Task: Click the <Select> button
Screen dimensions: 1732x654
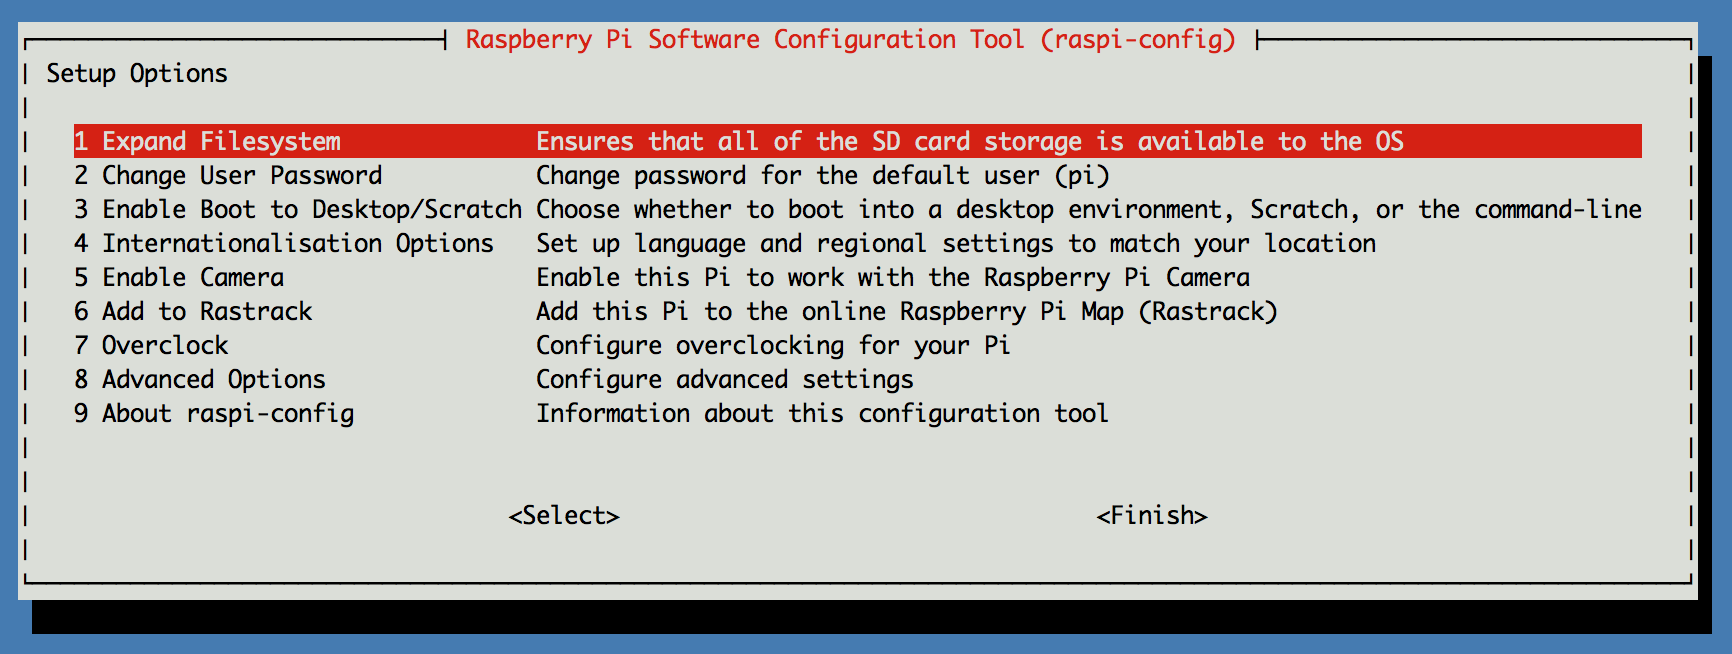Action: 564,515
